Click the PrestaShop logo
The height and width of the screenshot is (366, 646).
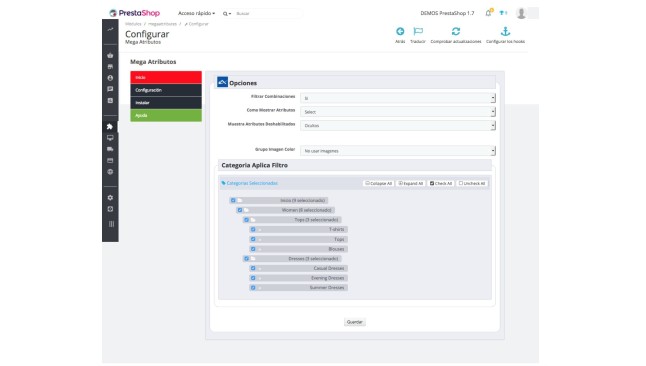(134, 13)
